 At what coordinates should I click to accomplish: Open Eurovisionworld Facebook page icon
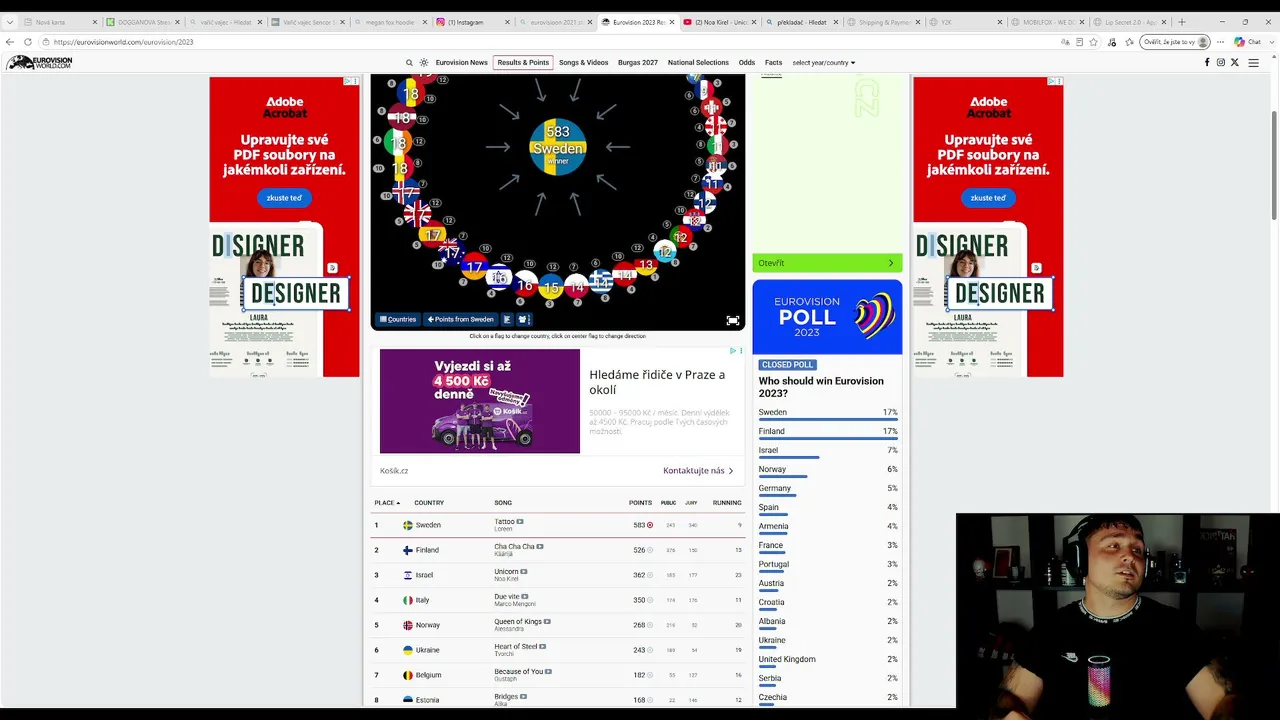1207,63
